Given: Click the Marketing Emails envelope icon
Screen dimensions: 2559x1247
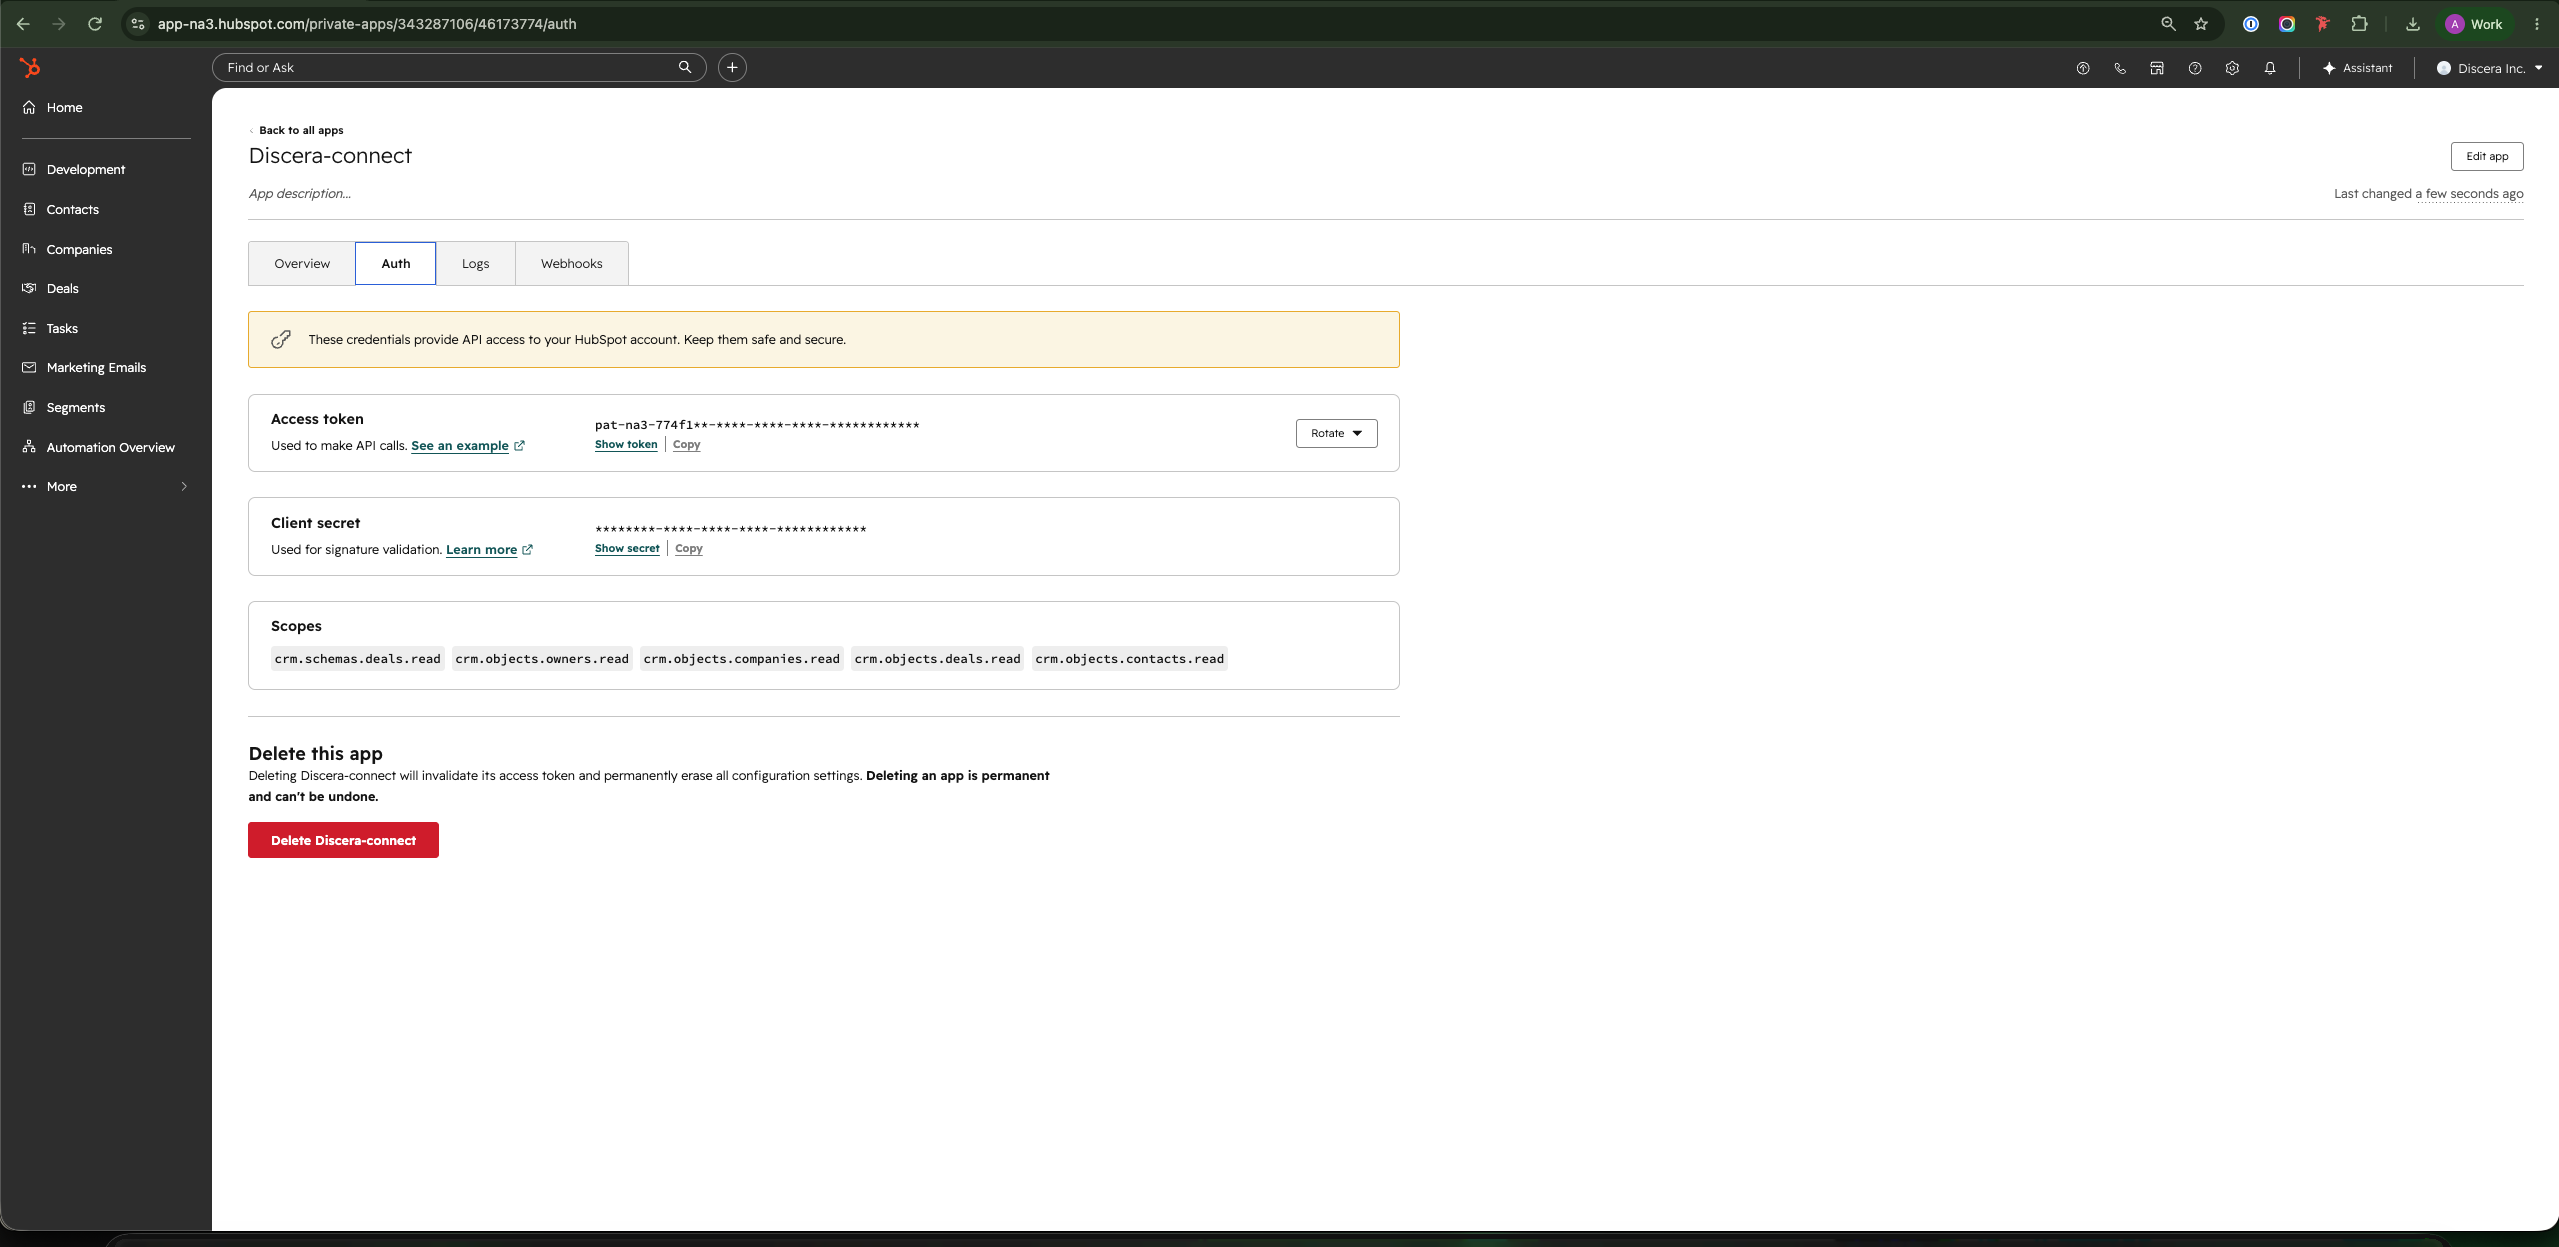Looking at the screenshot, I should (x=29, y=367).
